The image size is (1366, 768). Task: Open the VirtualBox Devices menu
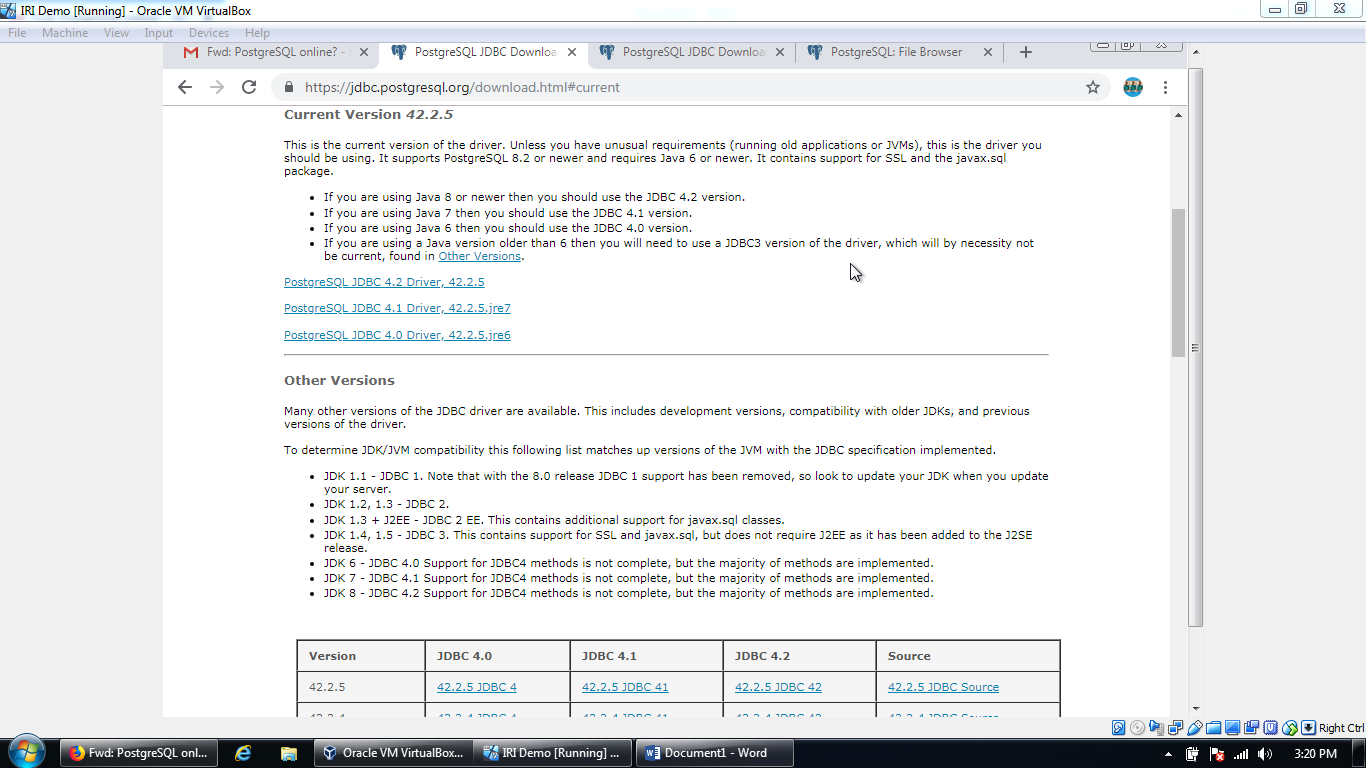click(209, 33)
